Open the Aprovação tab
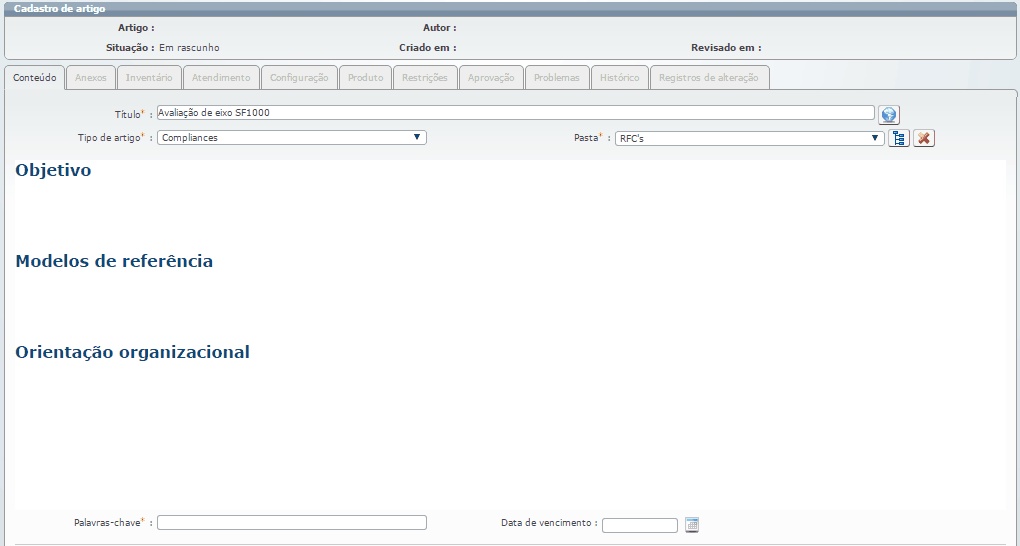This screenshot has width=1020, height=546. click(x=491, y=78)
